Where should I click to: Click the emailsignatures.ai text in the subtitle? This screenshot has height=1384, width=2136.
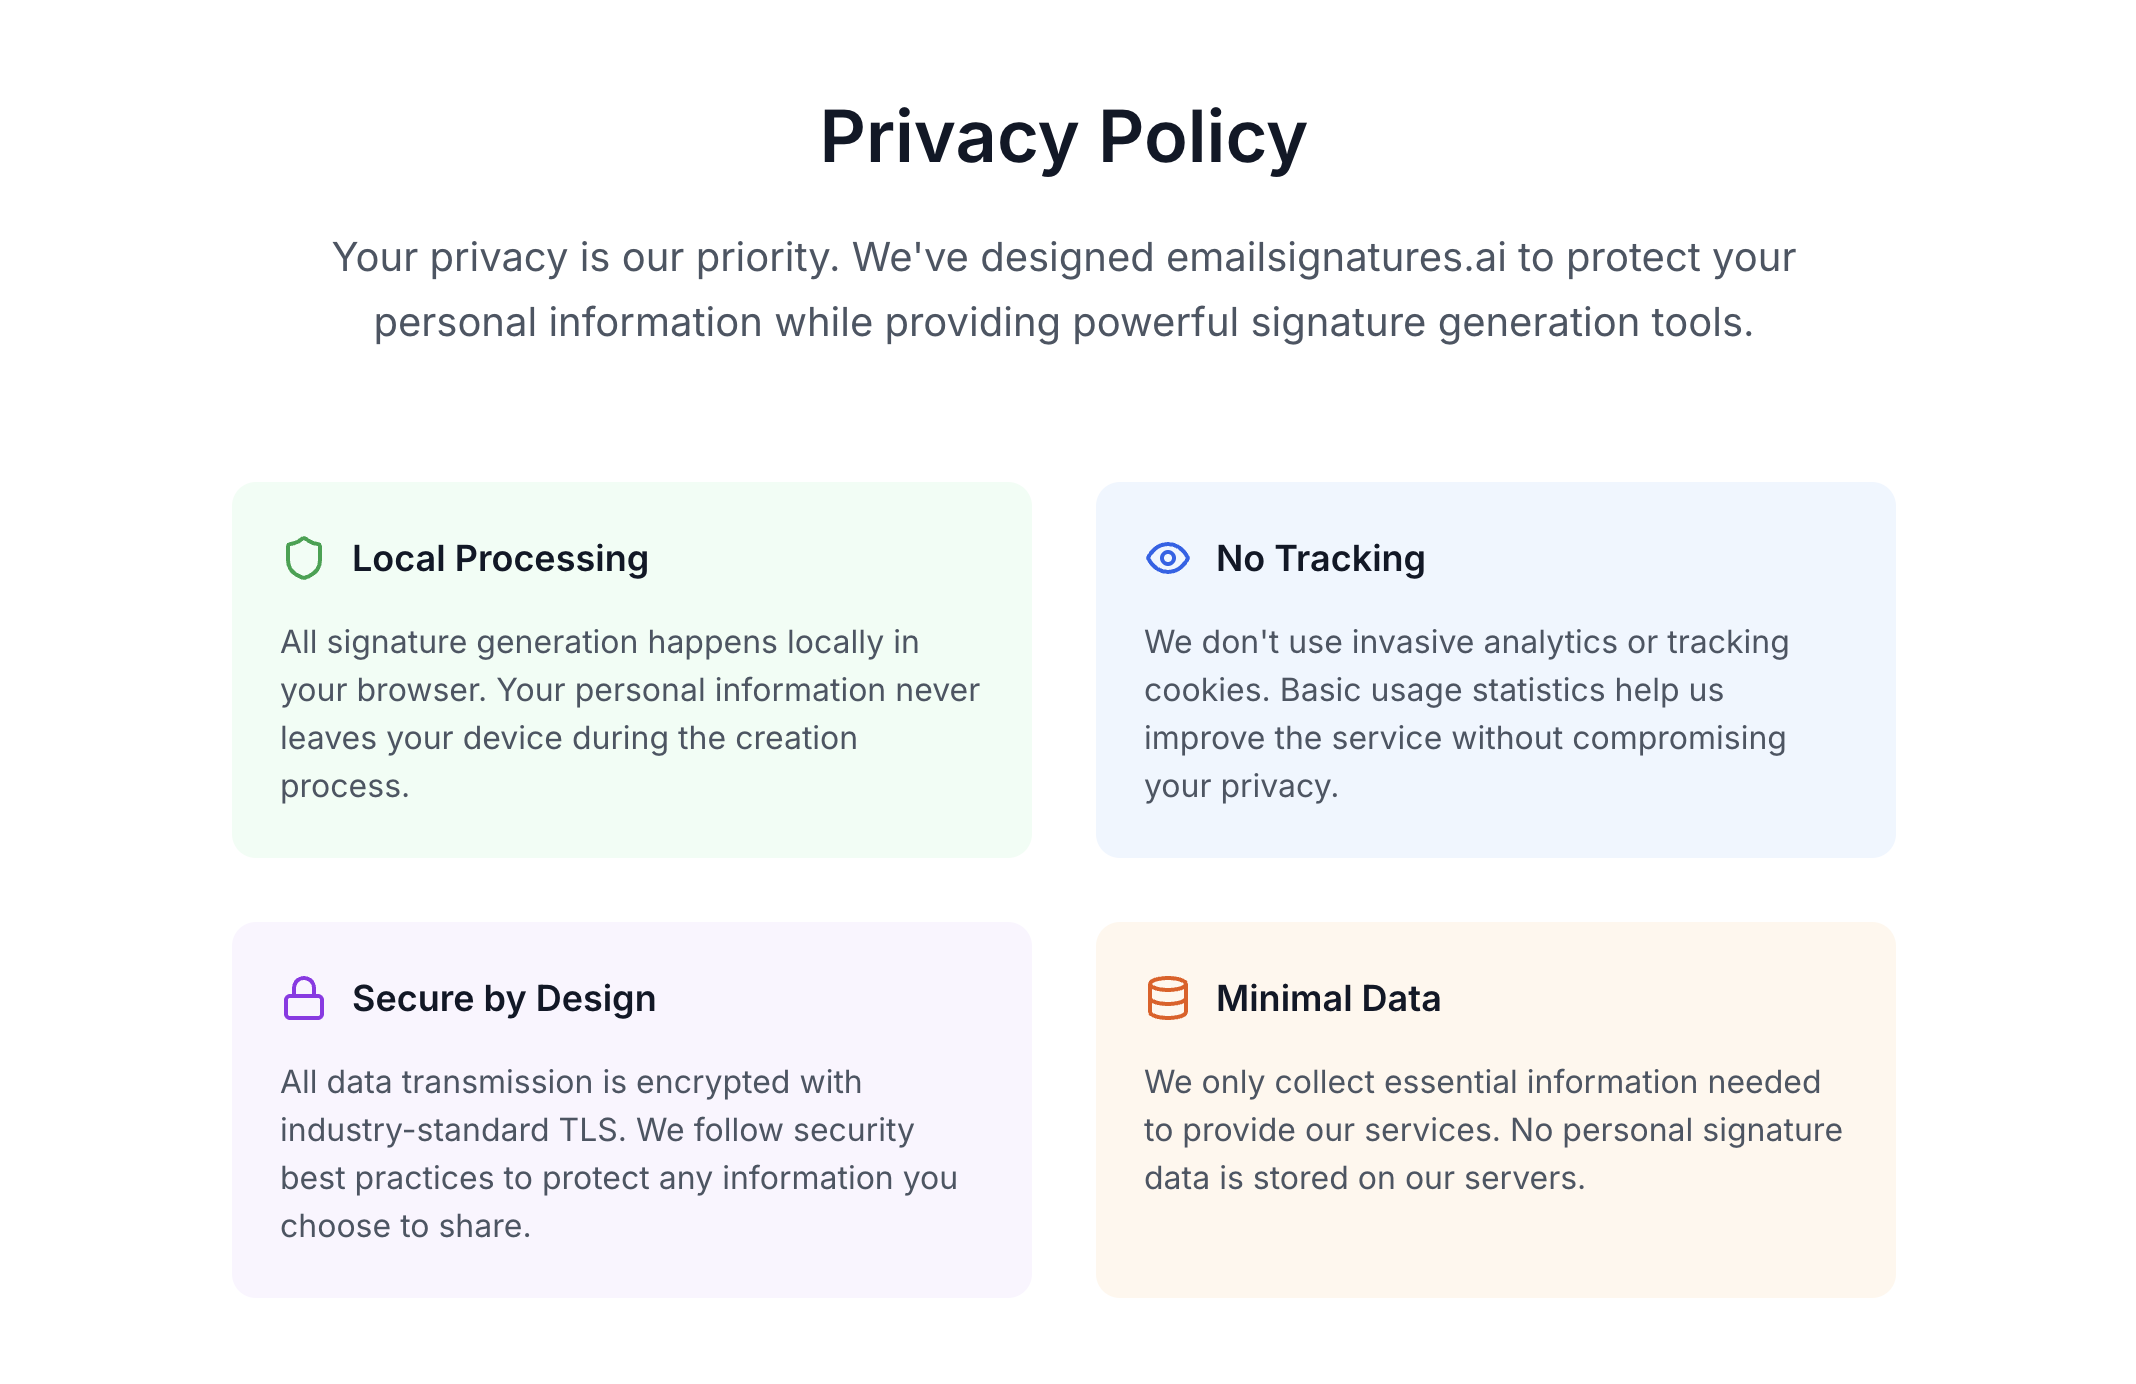[1336, 258]
